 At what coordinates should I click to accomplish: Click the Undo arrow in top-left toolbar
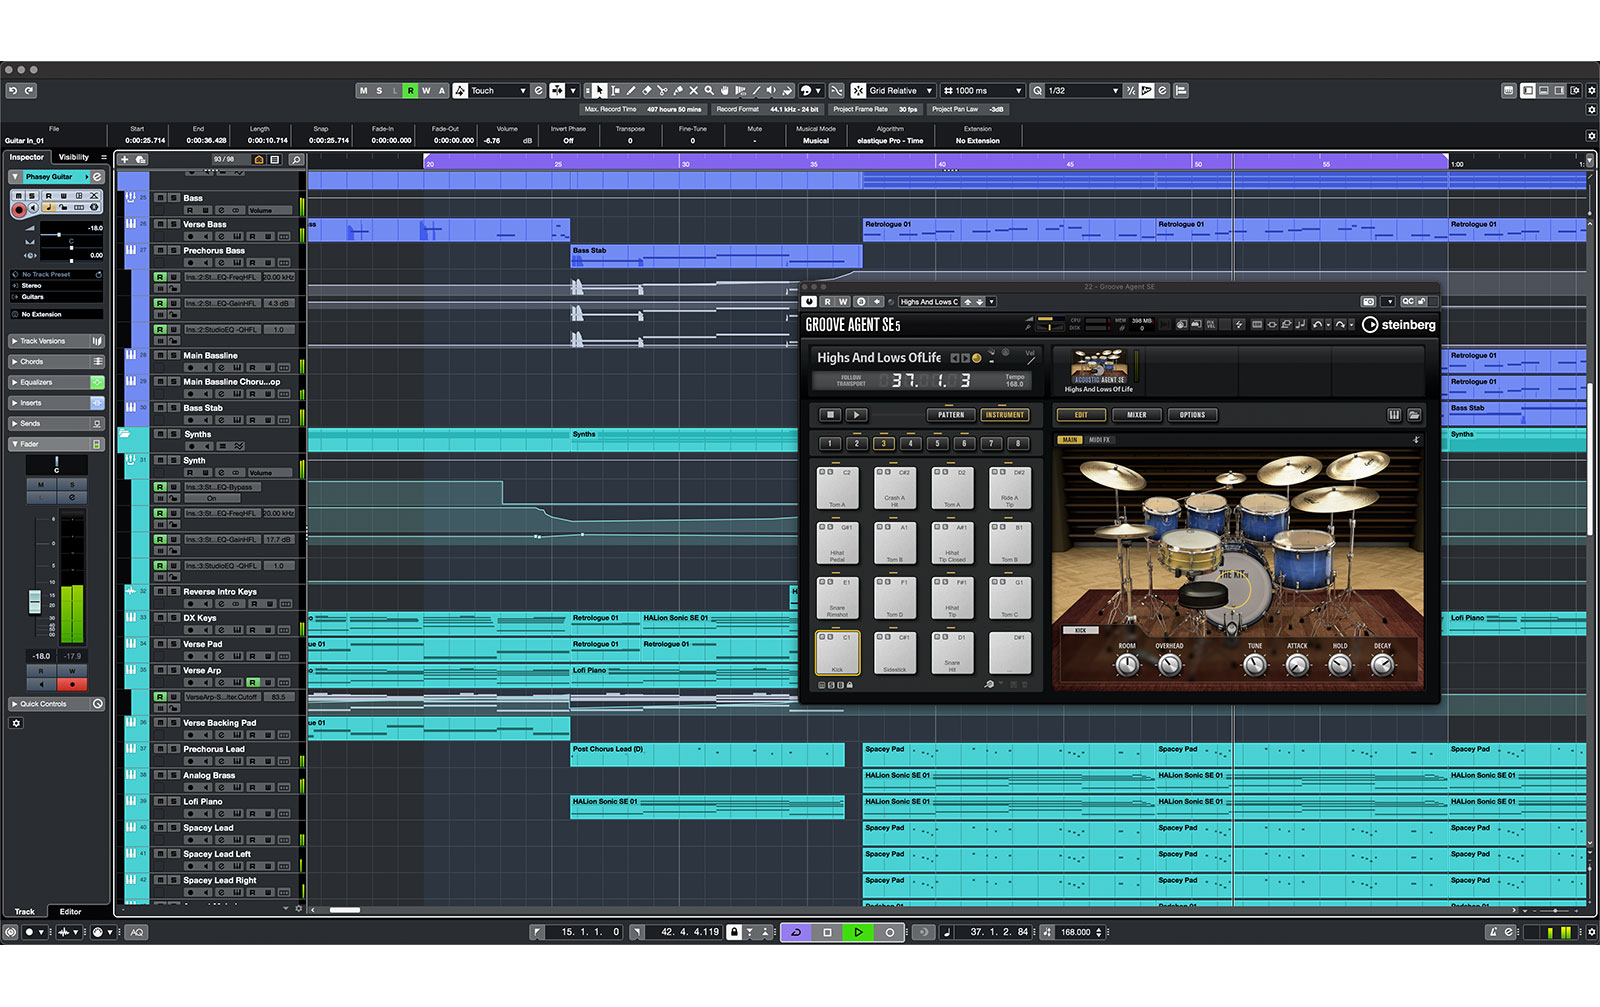pyautogui.click(x=13, y=90)
